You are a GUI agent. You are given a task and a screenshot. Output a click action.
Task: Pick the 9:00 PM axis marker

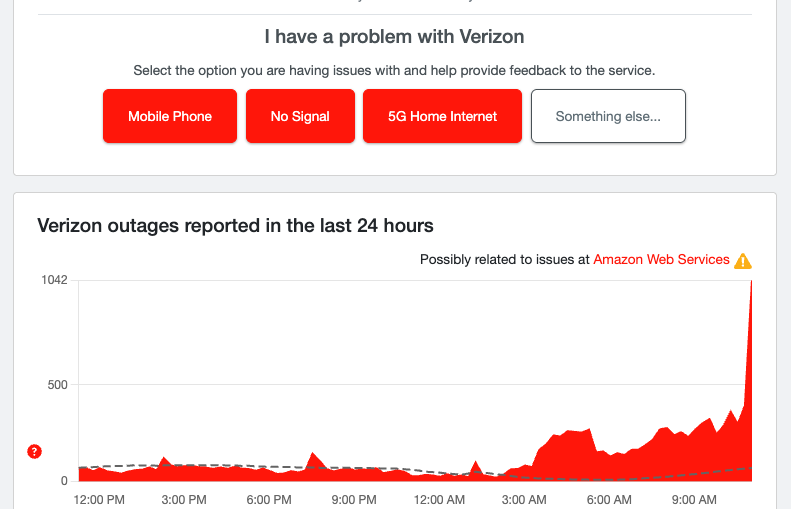tap(354, 498)
